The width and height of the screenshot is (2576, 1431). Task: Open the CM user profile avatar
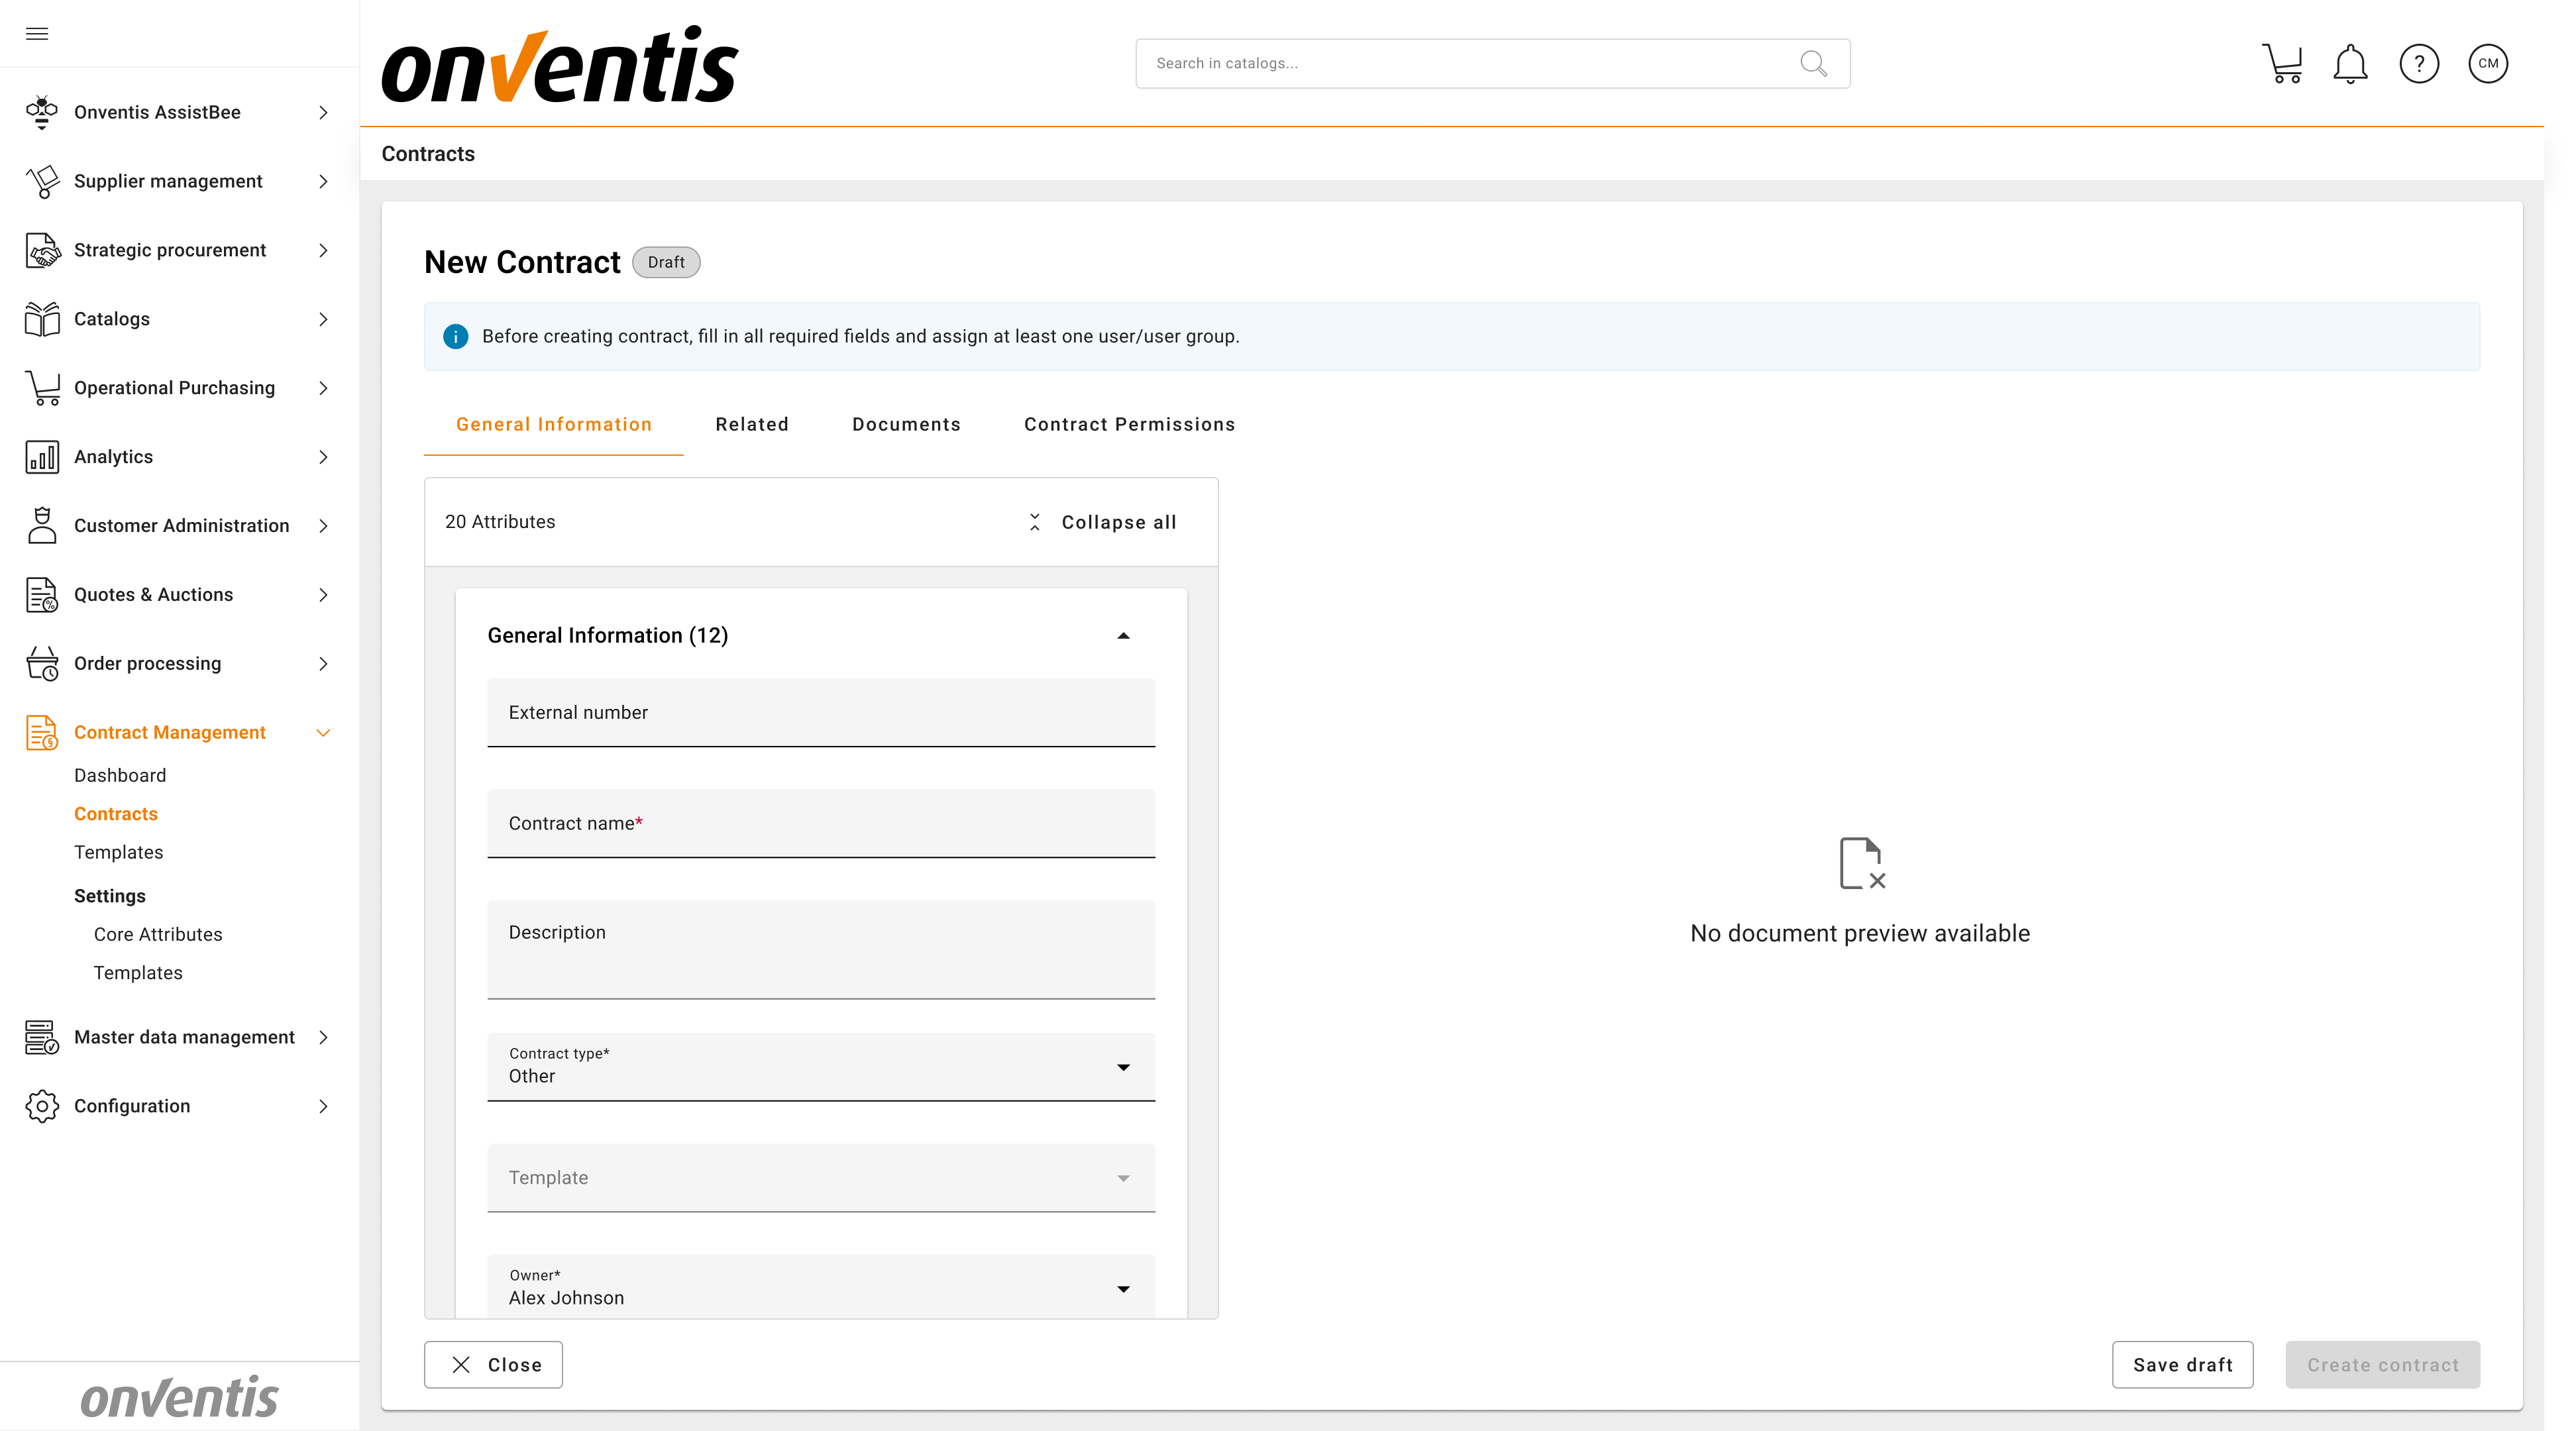coord(2488,64)
